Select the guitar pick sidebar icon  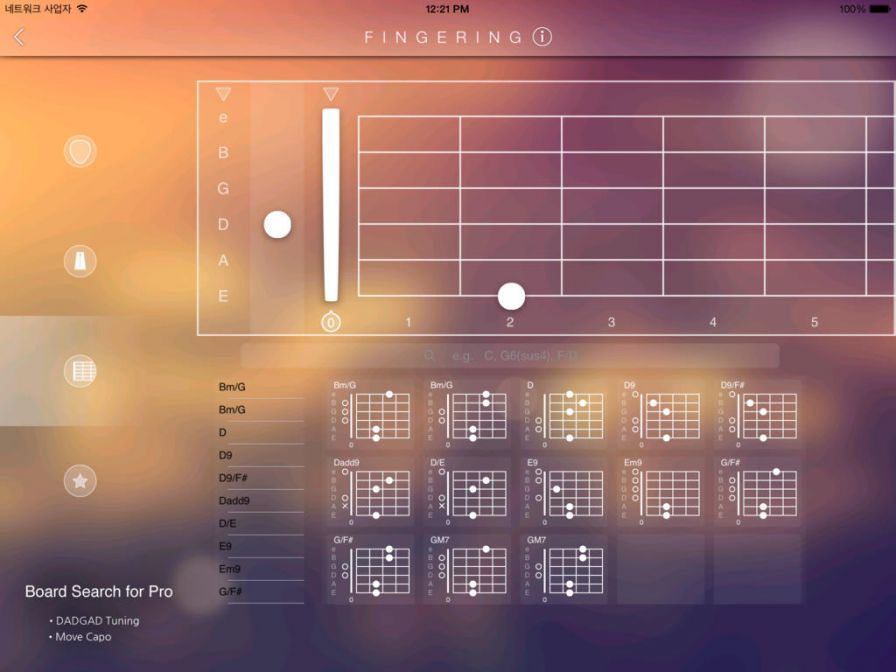coord(79,151)
